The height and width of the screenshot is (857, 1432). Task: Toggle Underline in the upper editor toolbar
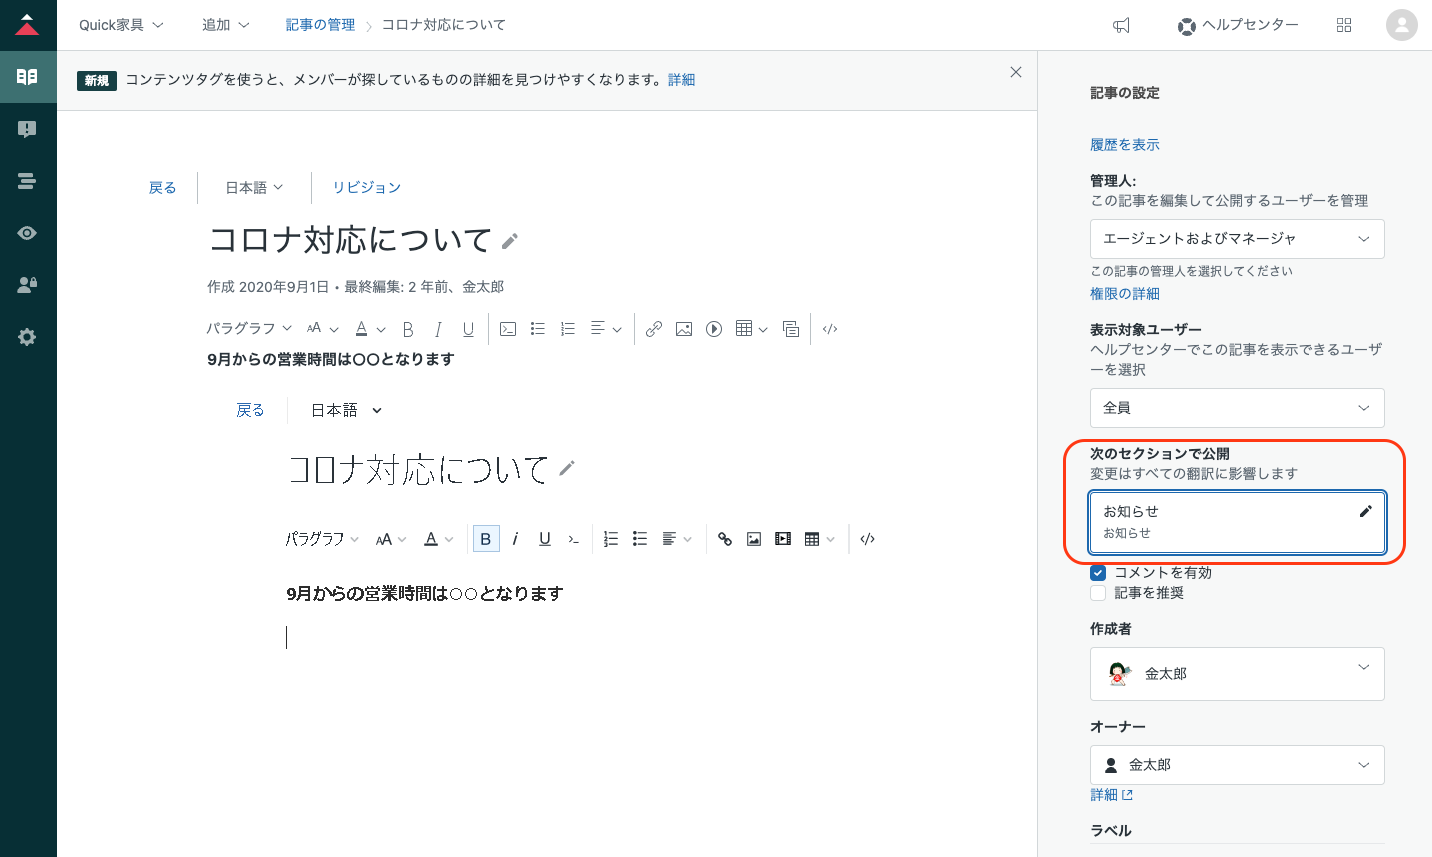[x=468, y=329]
